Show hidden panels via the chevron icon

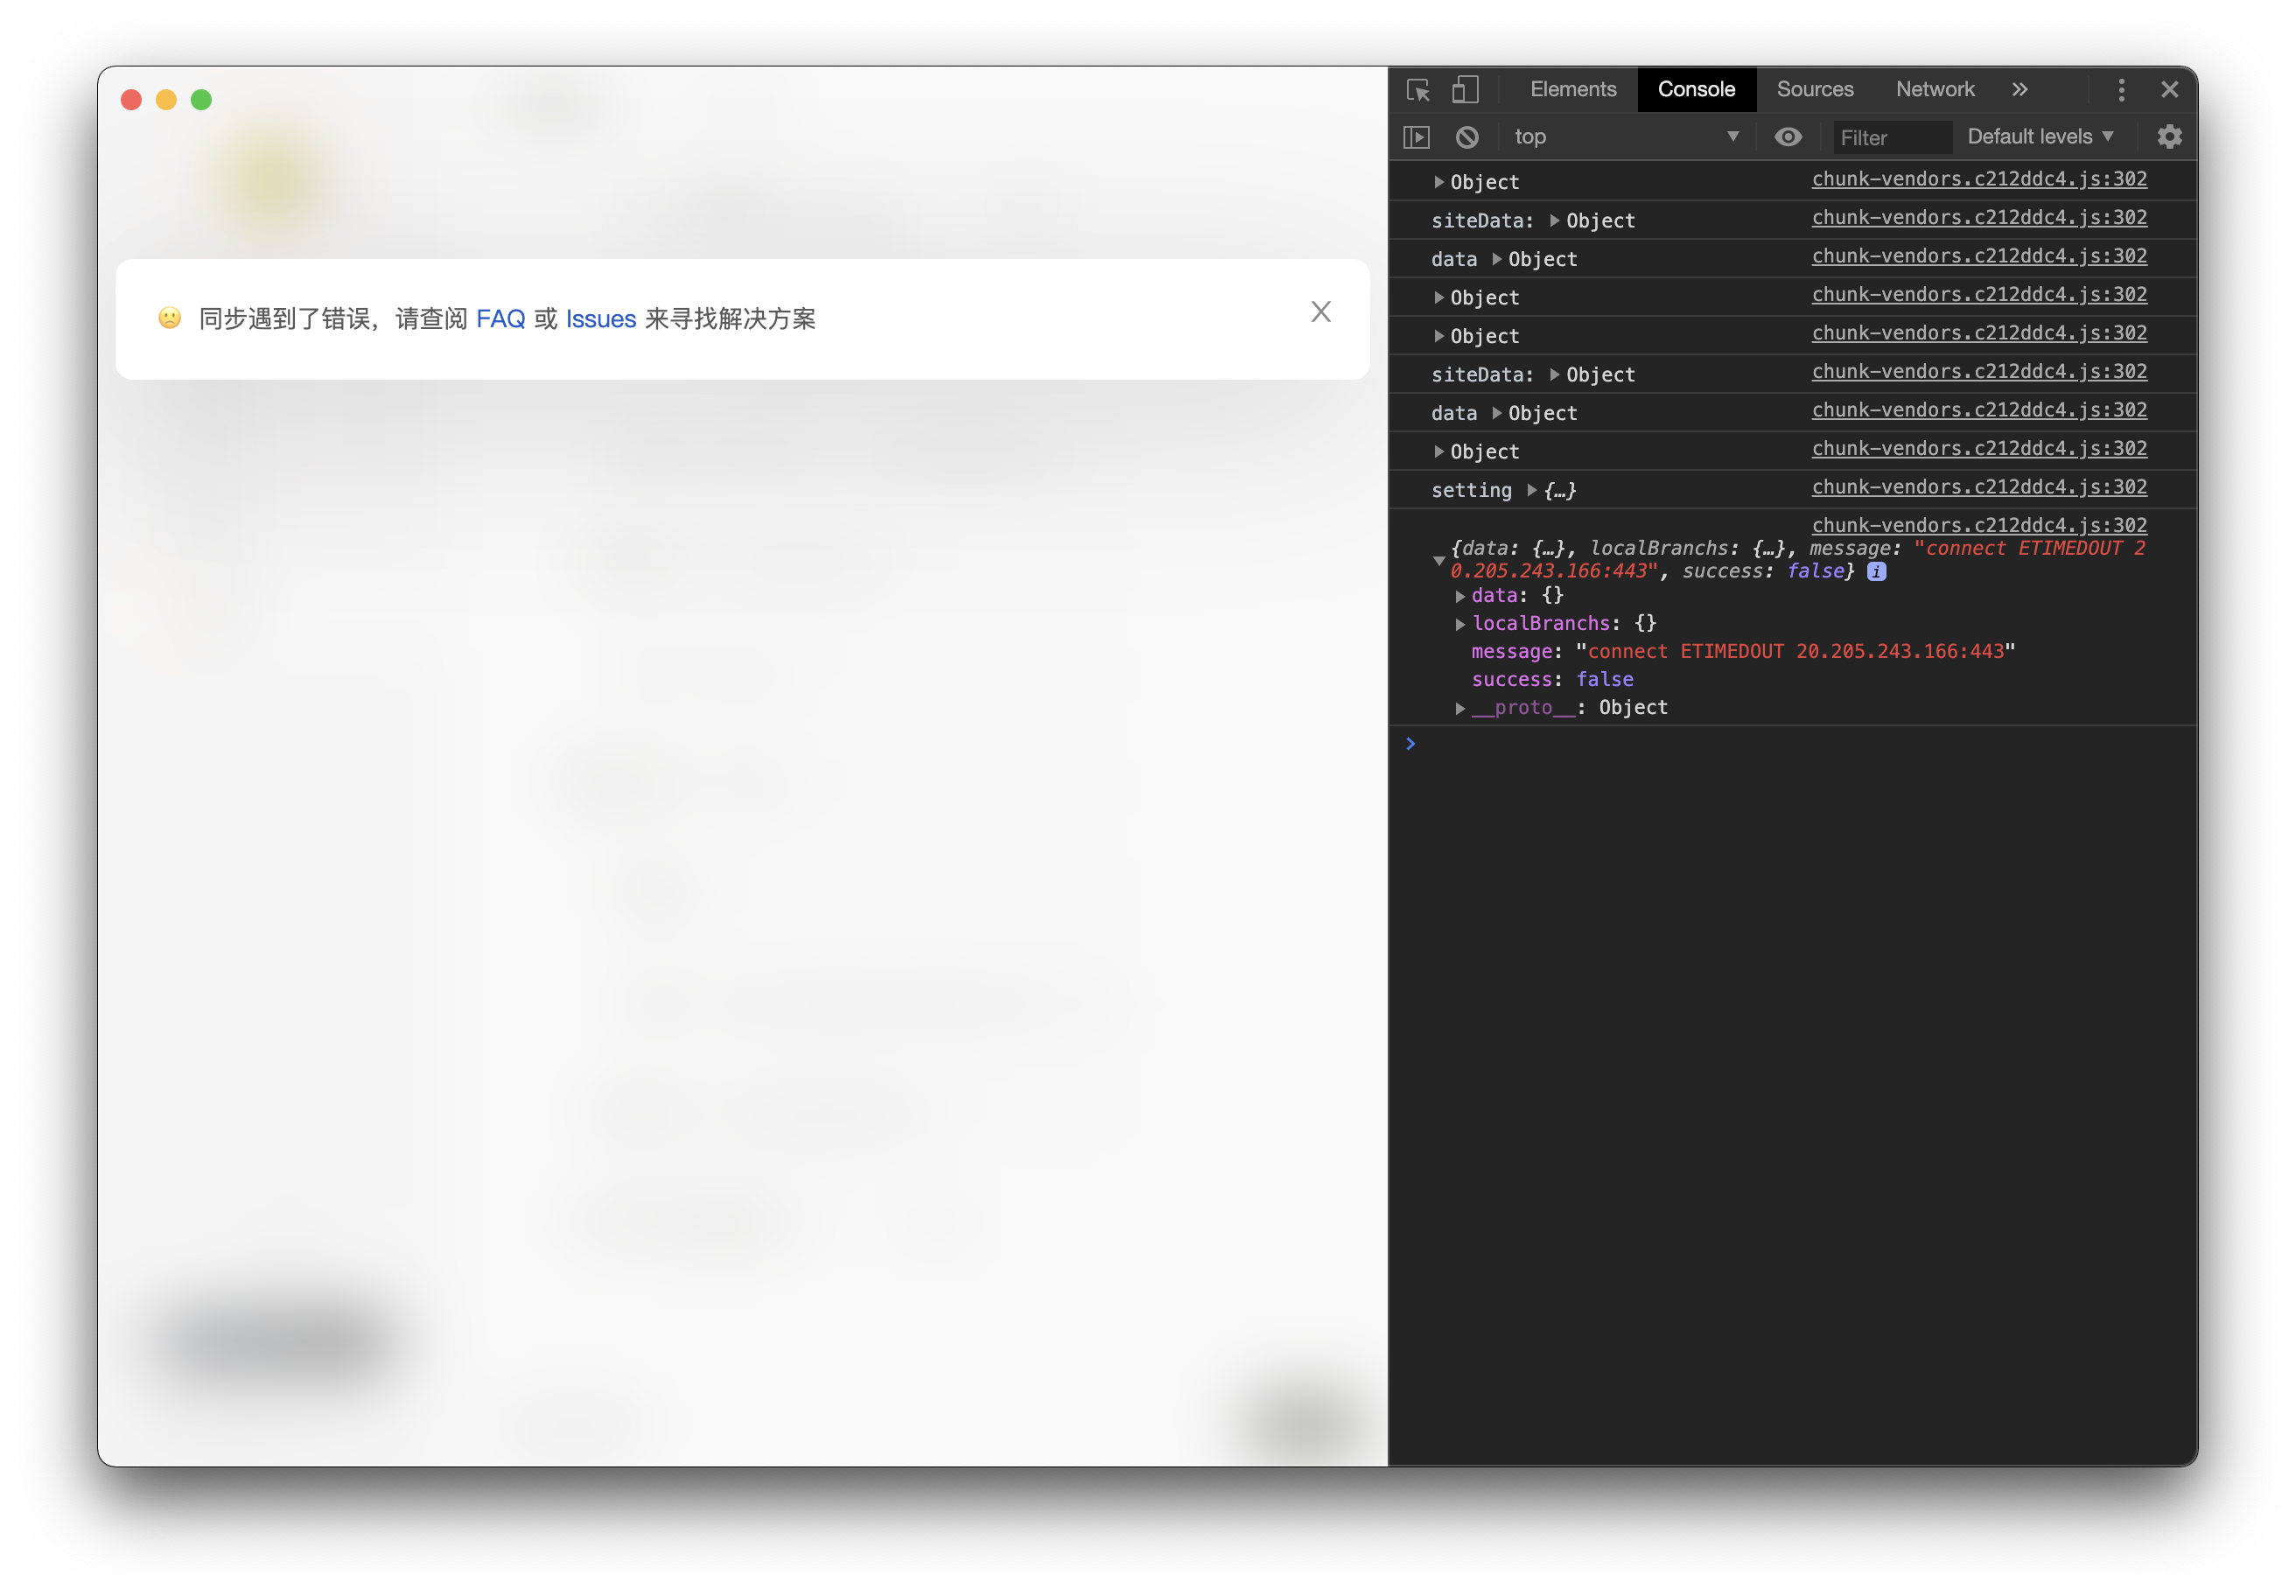point(2020,89)
